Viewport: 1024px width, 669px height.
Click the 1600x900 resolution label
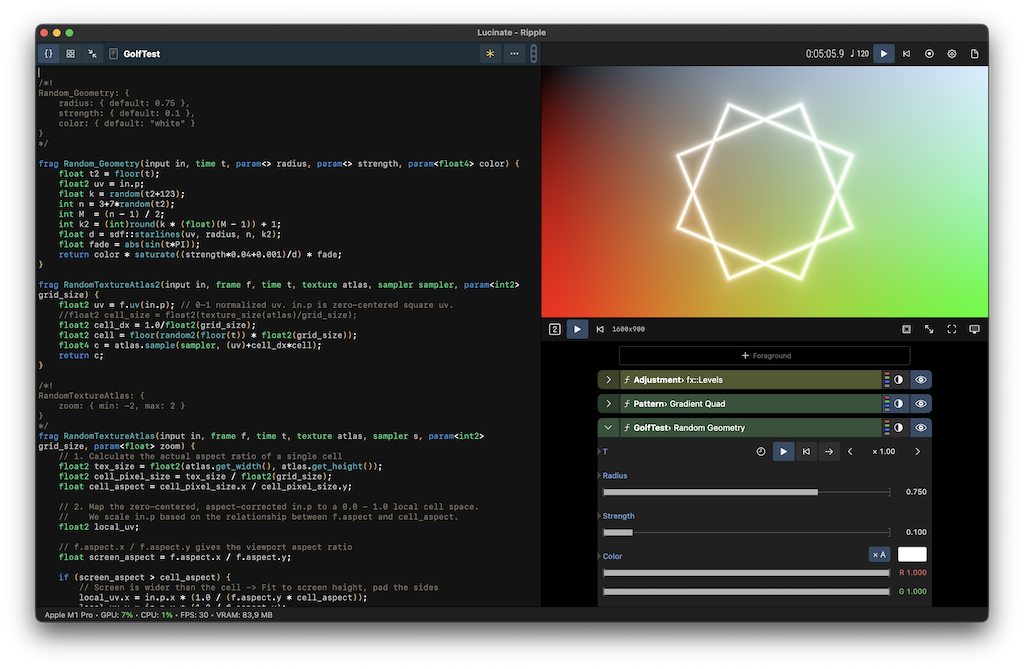(628, 329)
